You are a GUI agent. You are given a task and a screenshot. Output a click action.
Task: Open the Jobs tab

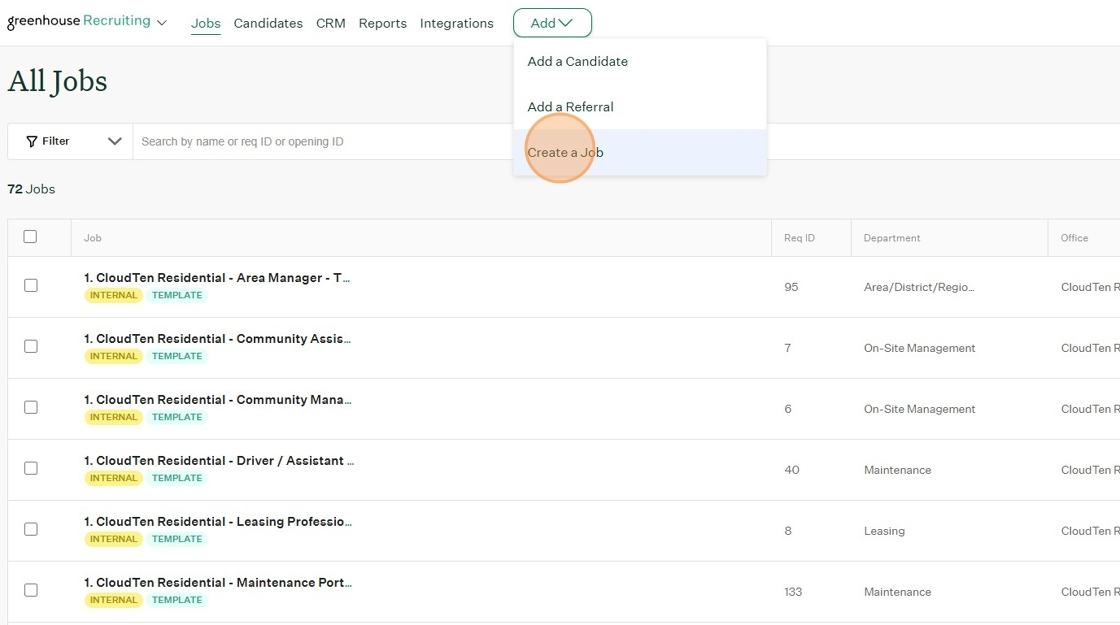click(206, 23)
